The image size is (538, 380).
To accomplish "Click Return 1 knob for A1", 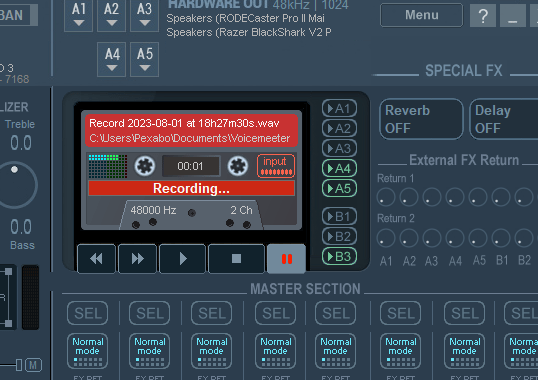I will pyautogui.click(x=386, y=198).
